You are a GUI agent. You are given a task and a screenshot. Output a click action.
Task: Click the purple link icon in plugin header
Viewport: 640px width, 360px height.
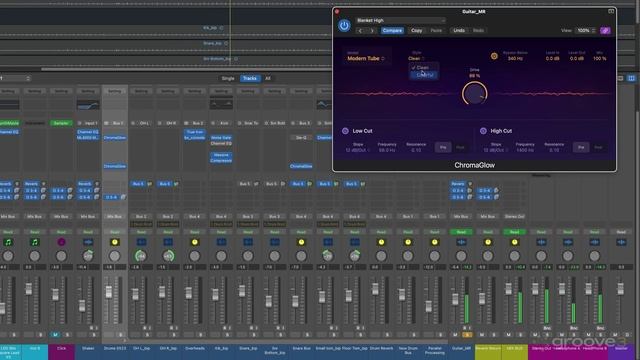point(605,31)
